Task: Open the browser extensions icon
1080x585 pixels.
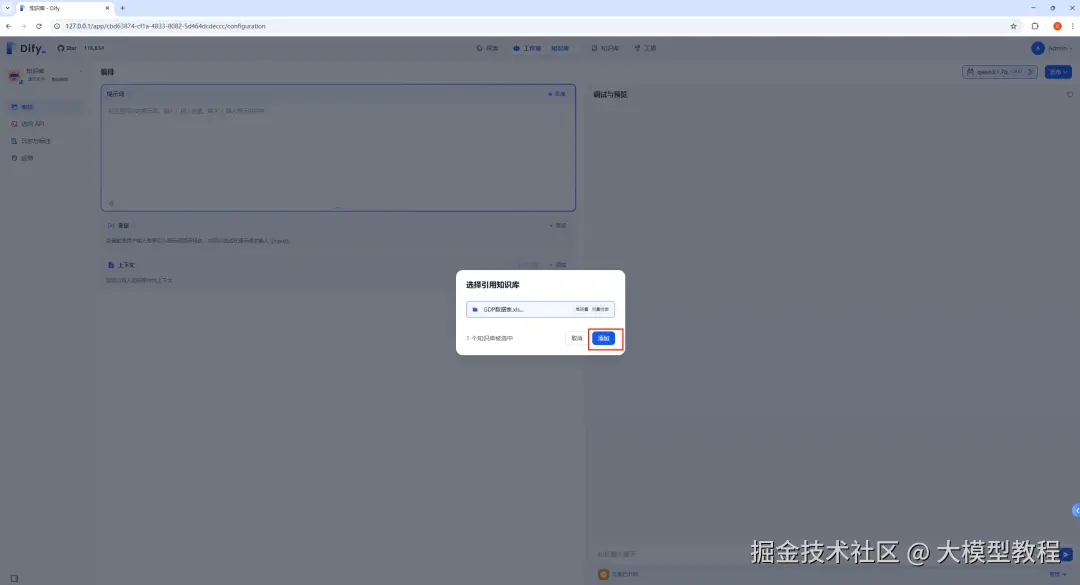Action: pos(1035,26)
